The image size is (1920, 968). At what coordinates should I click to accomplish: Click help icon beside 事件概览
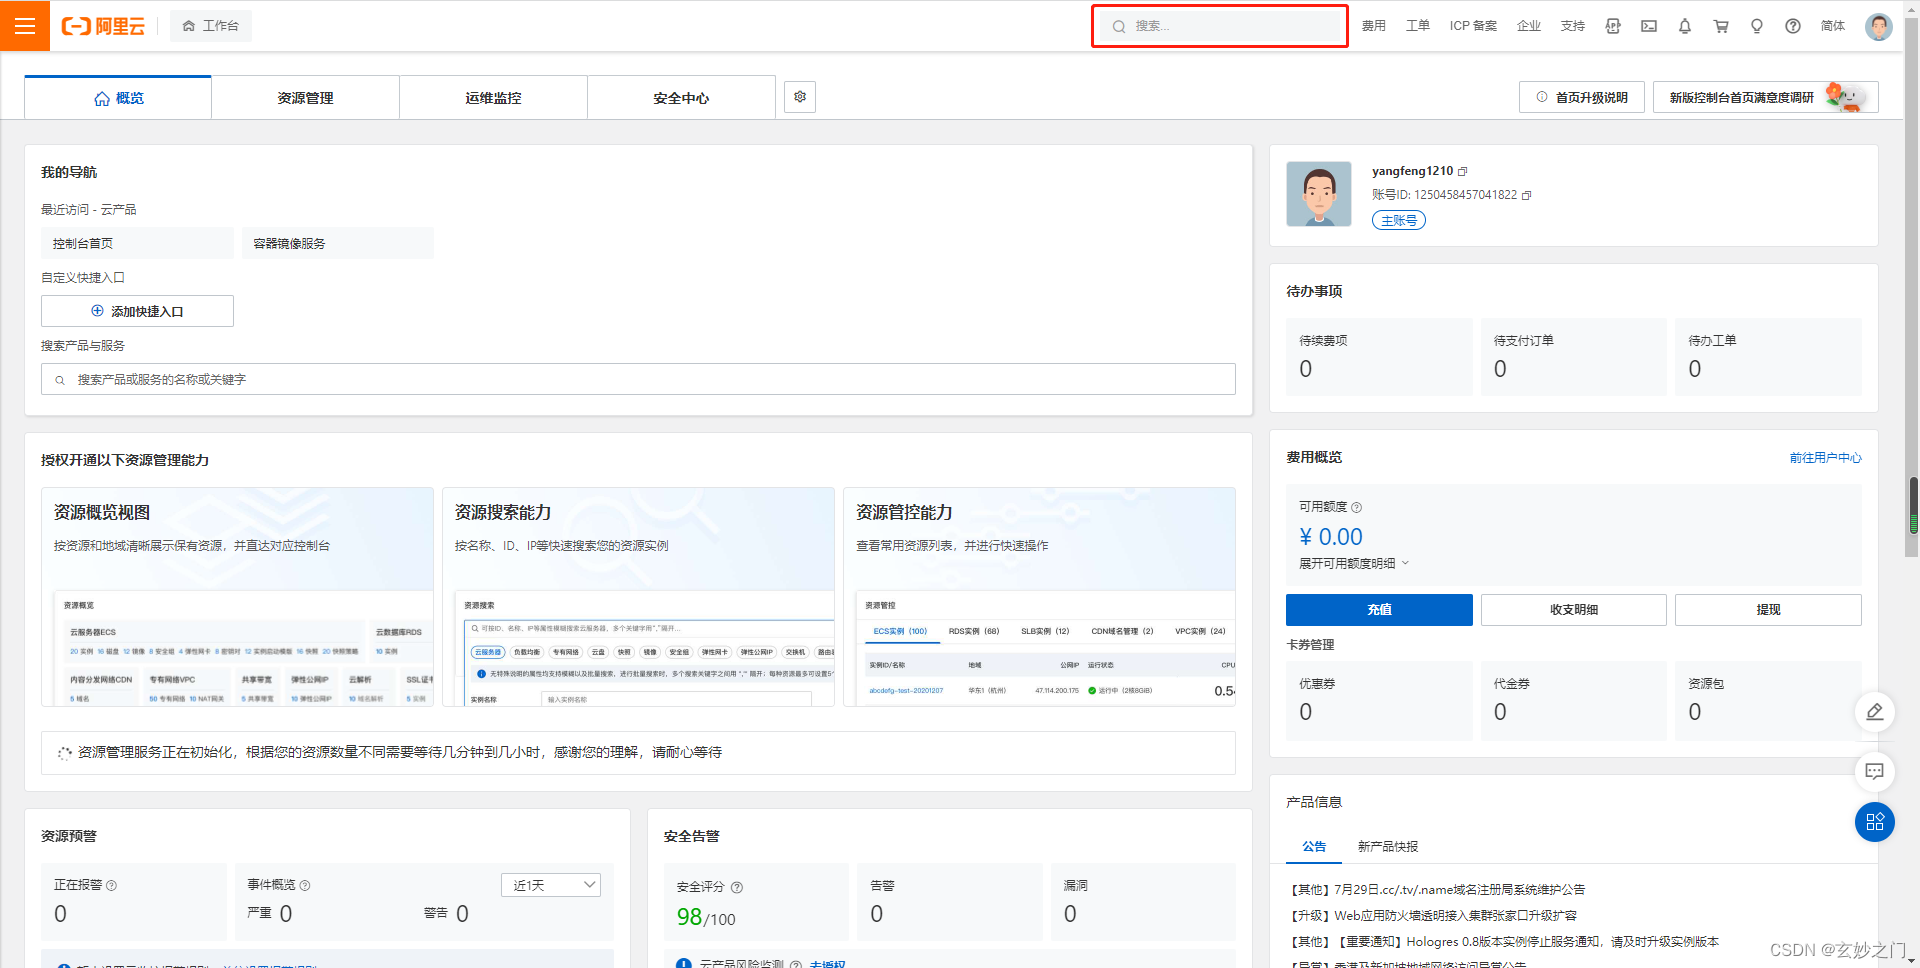click(305, 886)
